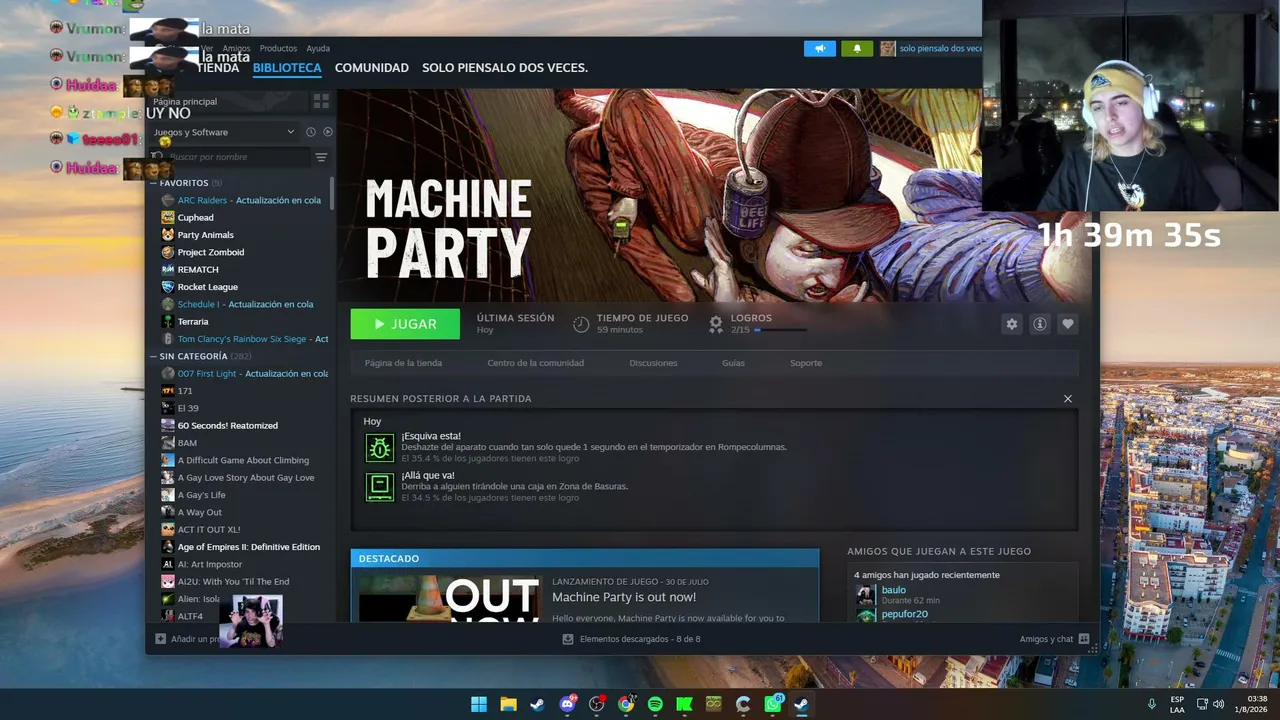Toggle the ready-to-play filter icon
1280x720 pixels.
click(x=328, y=132)
